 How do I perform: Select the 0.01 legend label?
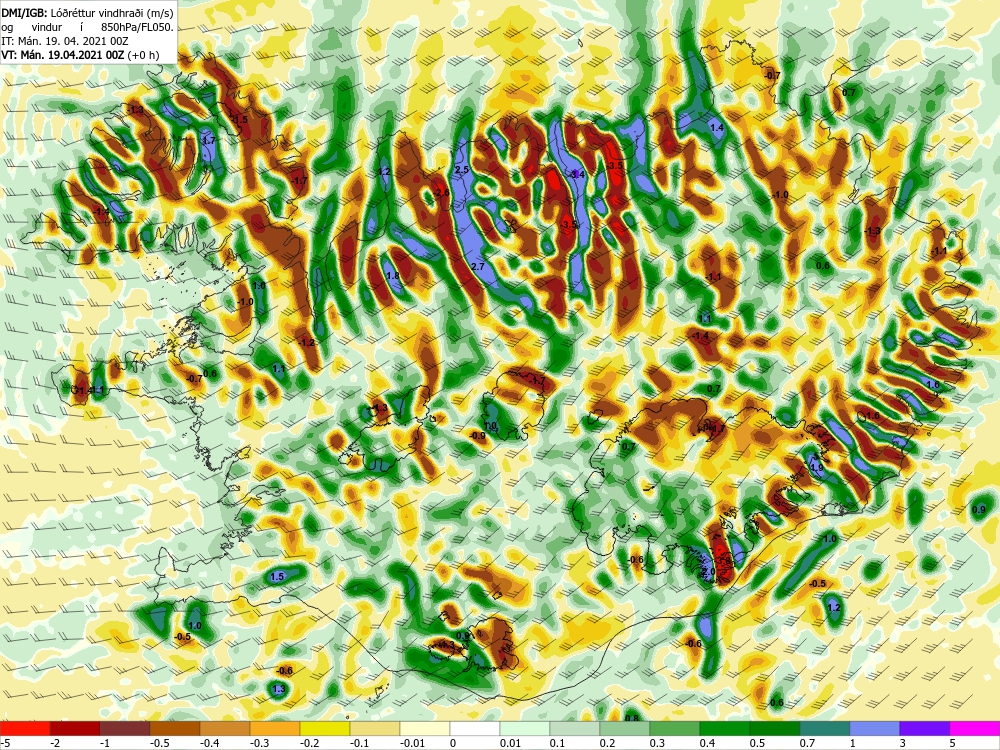[x=510, y=743]
